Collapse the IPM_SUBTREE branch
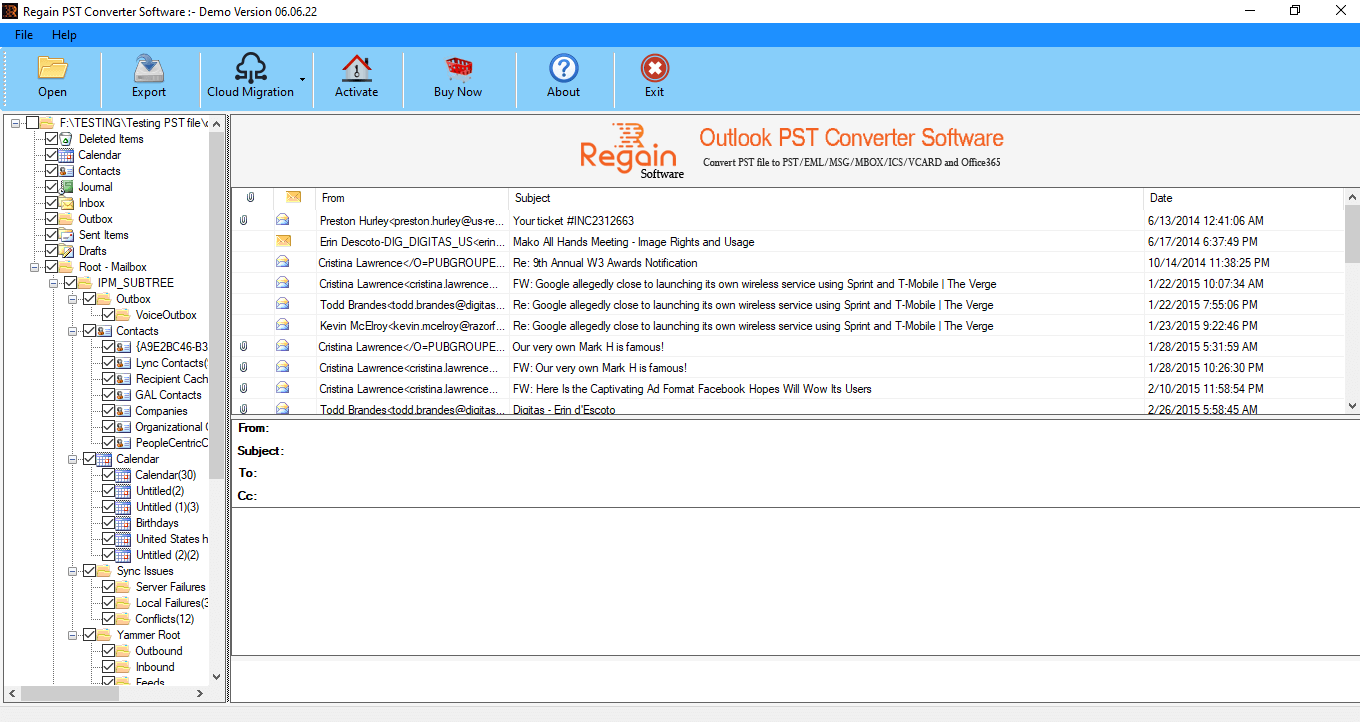The height and width of the screenshot is (722, 1360). (52, 282)
